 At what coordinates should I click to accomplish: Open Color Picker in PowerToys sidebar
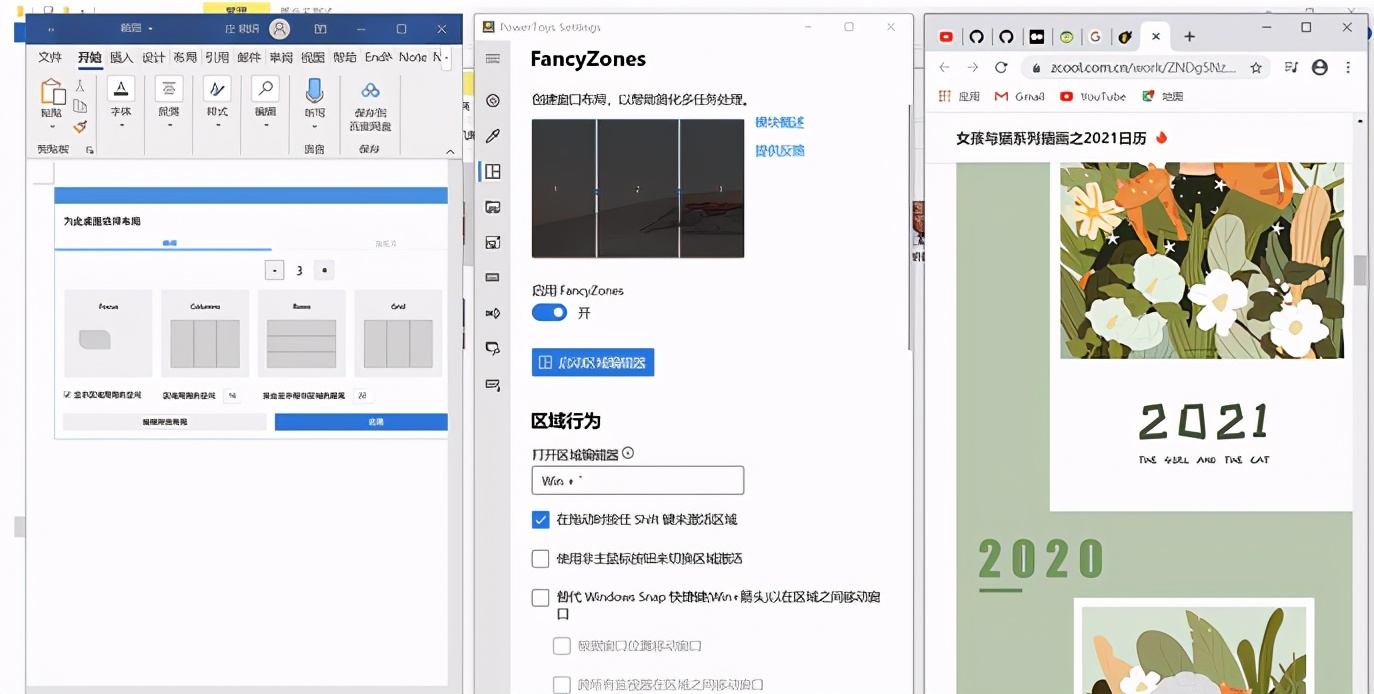[492, 136]
